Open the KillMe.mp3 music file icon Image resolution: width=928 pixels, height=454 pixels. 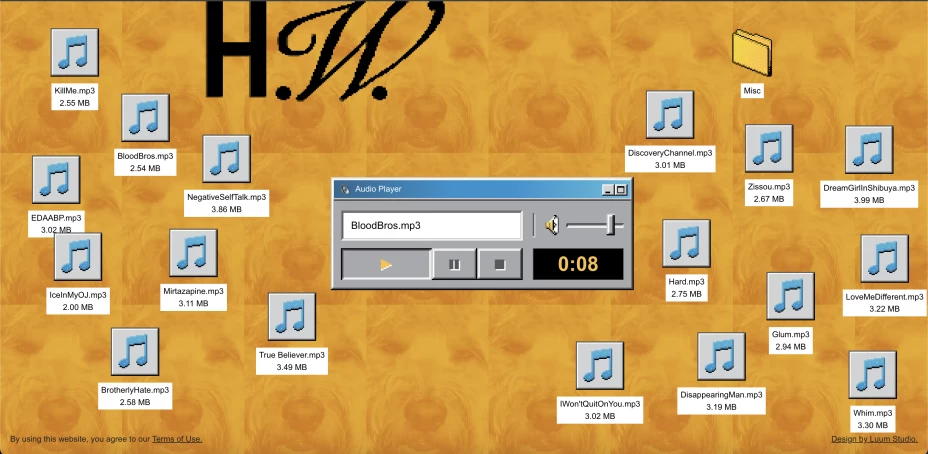75,52
